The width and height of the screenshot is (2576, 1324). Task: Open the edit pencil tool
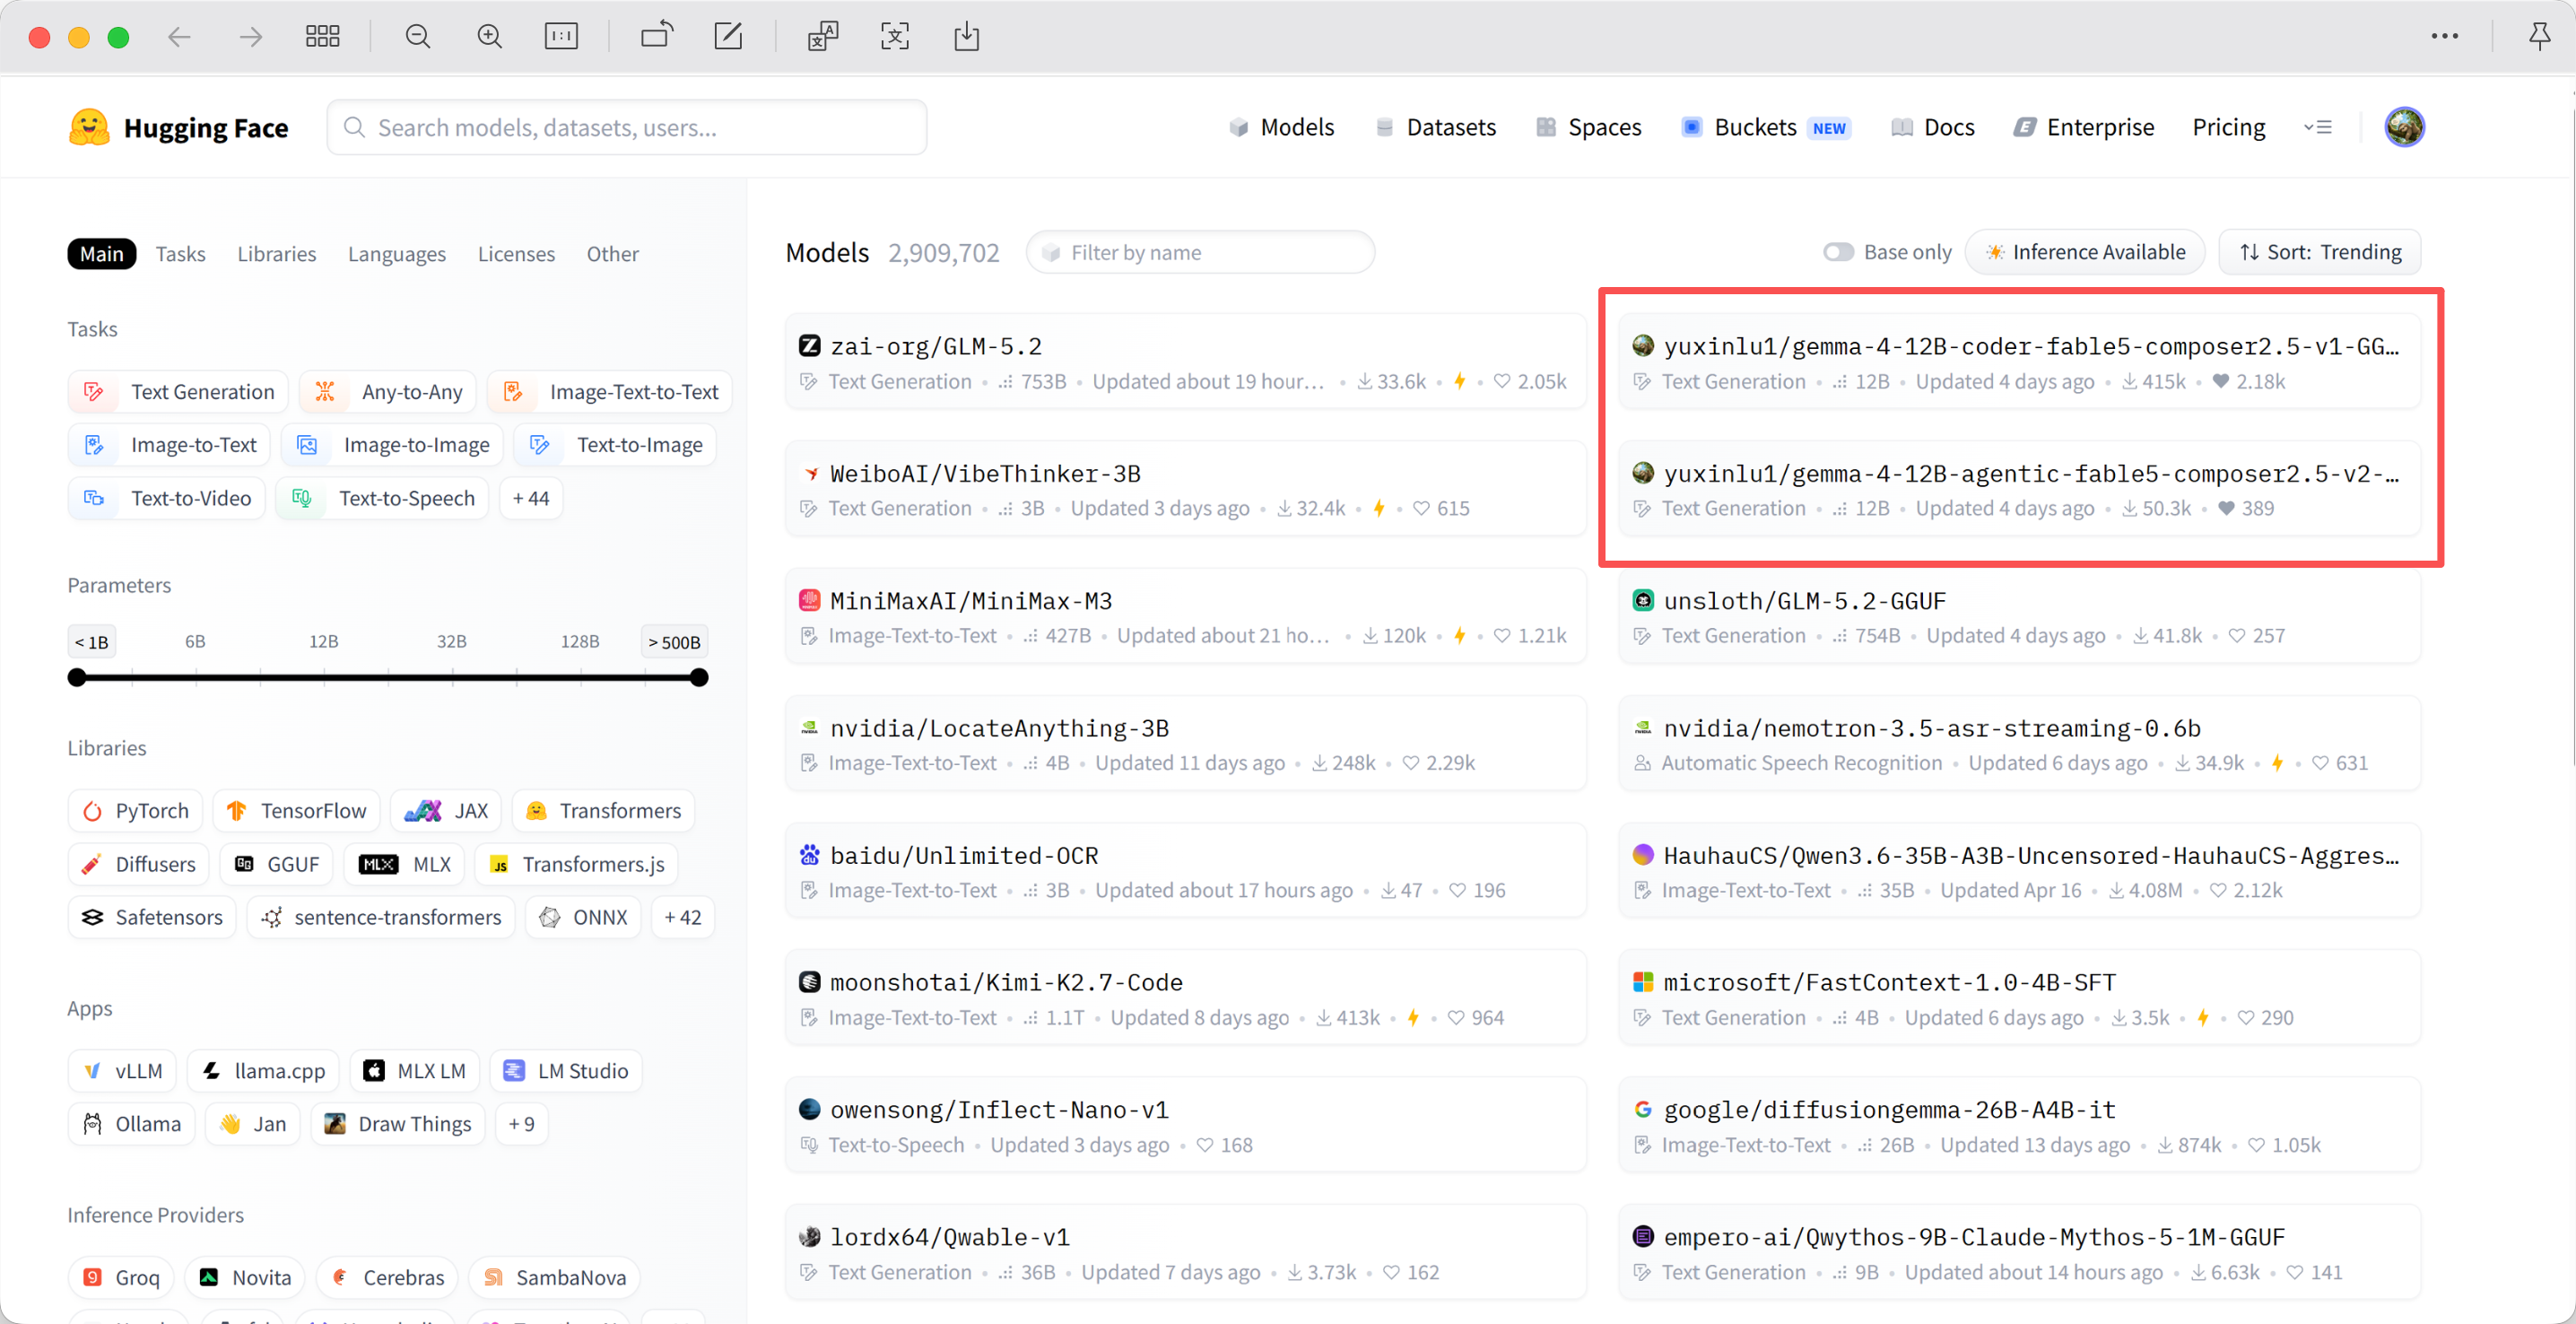point(728,36)
